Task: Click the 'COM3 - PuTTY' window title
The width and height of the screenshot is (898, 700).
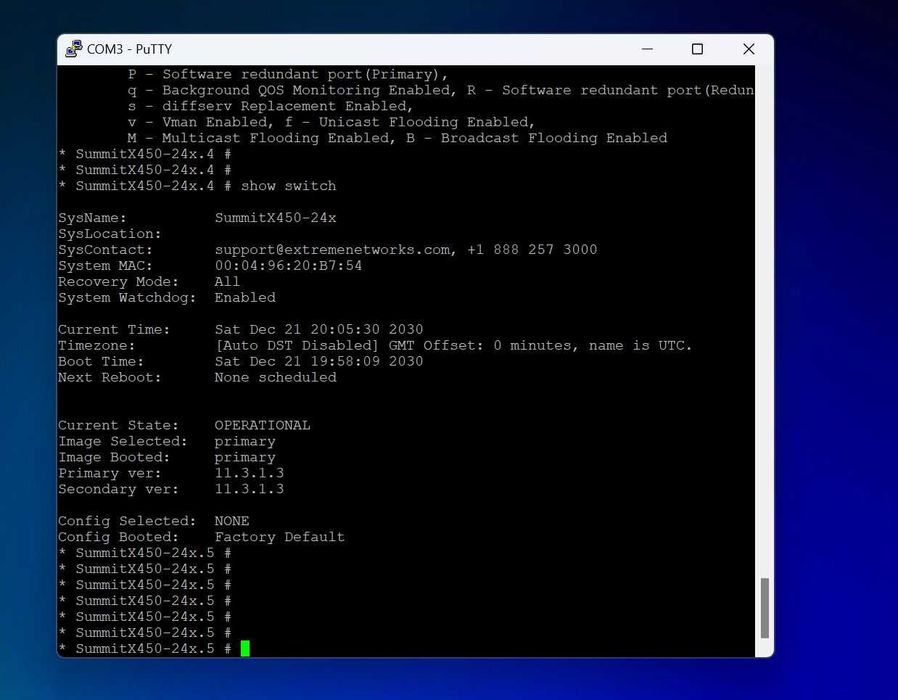Action: [129, 49]
